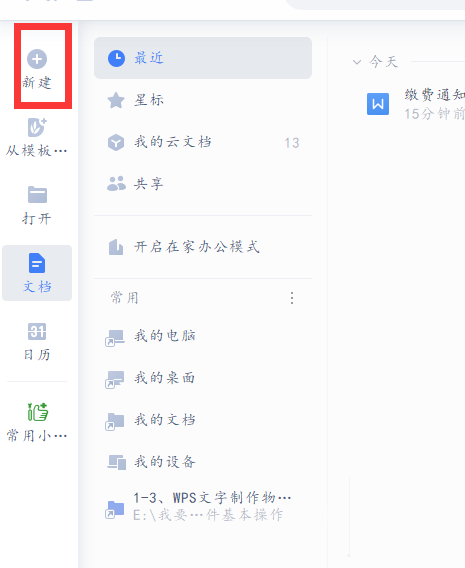Collapse the 今天 section chevron
The height and width of the screenshot is (568, 465).
[357, 62]
